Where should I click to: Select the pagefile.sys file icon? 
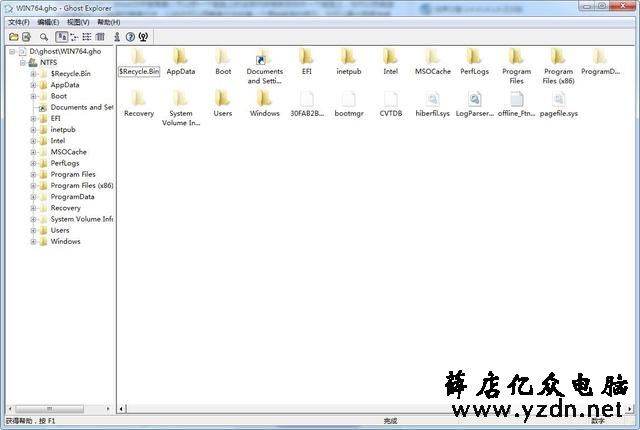[558, 99]
